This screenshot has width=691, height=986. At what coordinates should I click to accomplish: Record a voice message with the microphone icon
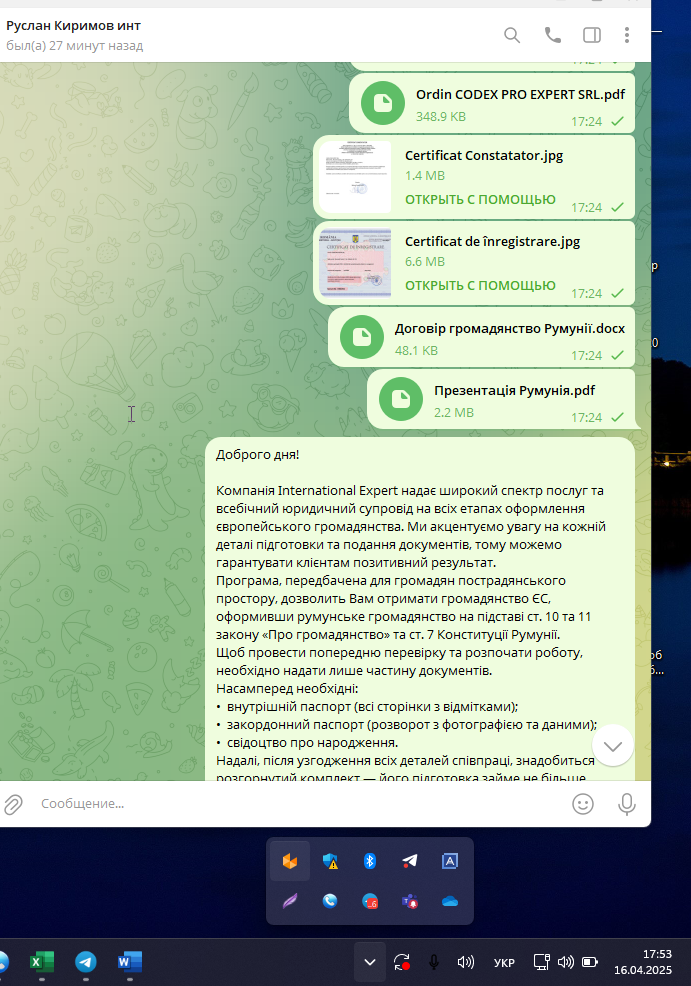[626, 804]
